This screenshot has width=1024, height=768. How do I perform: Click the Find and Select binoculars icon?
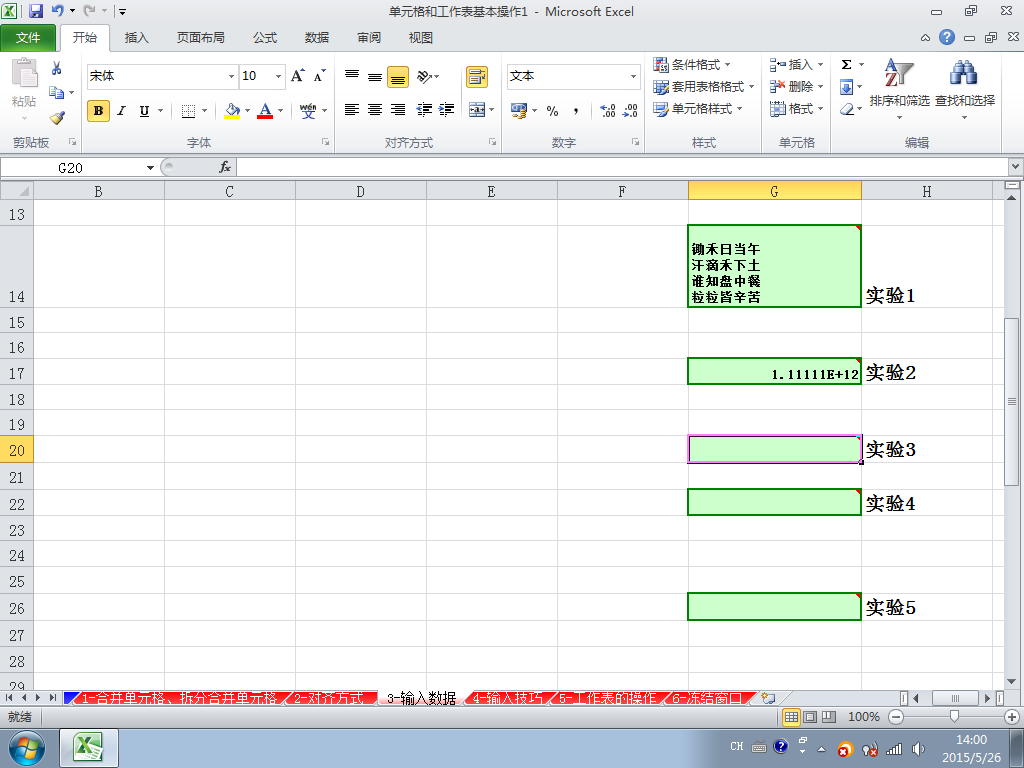click(x=964, y=73)
